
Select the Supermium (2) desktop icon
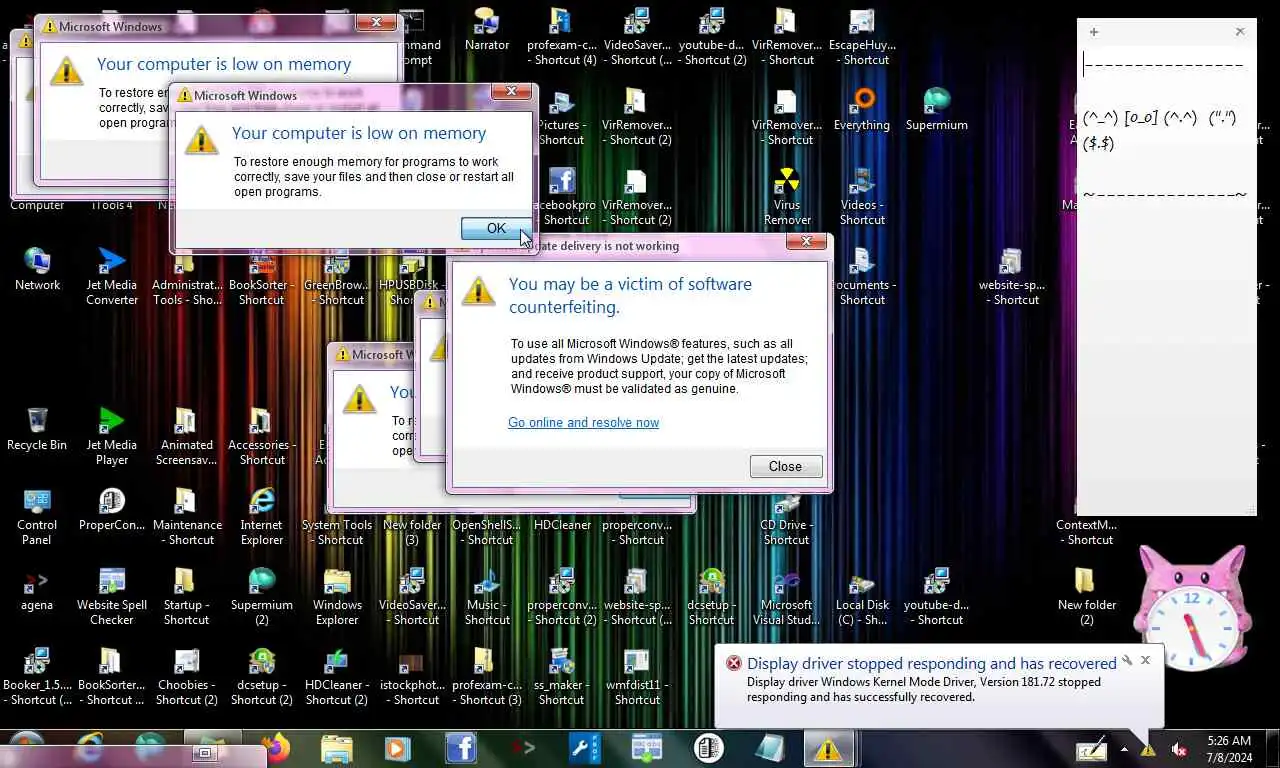coord(262,597)
